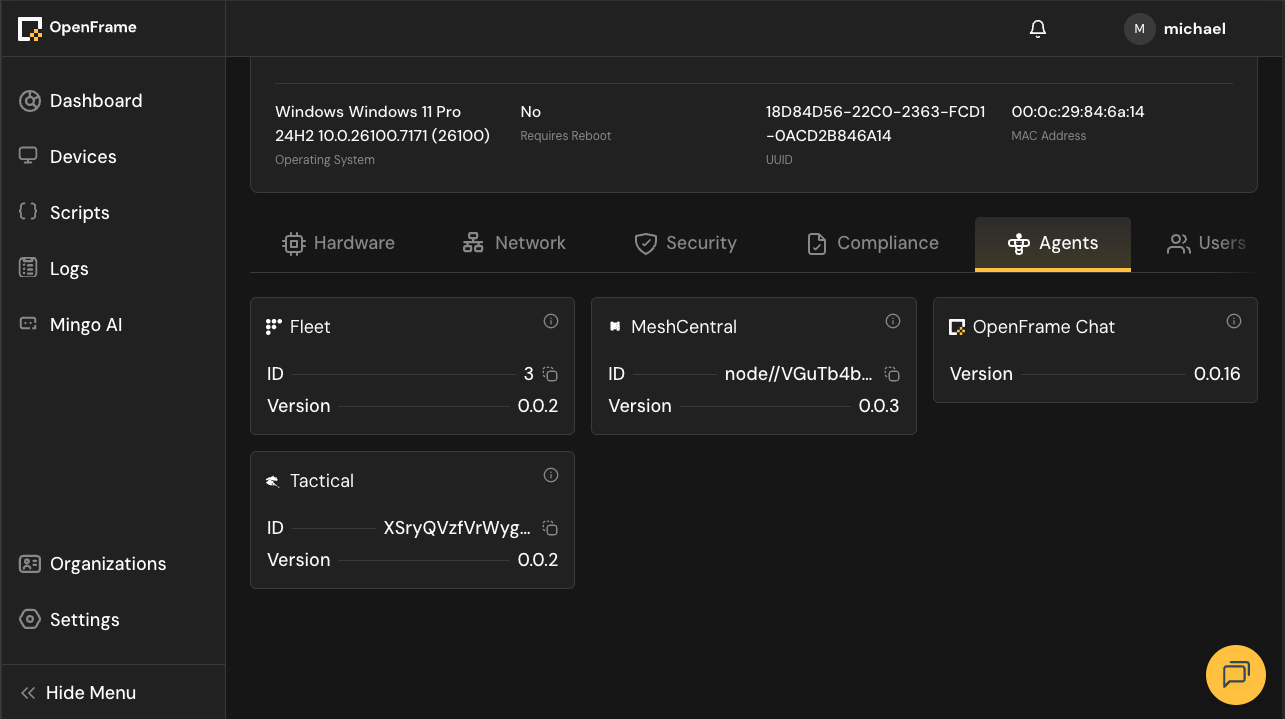The image size is (1285, 719).
Task: Click the Logs list icon
Action: click(x=29, y=268)
